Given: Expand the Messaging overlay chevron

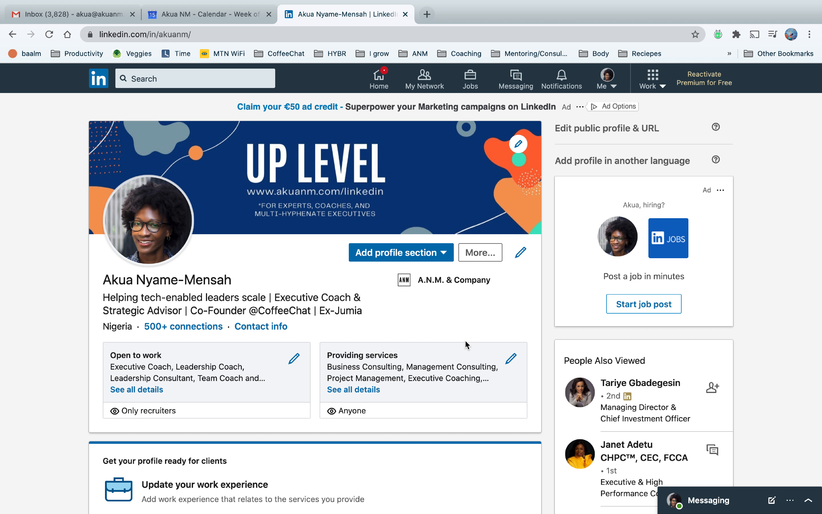Looking at the screenshot, I should point(808,500).
